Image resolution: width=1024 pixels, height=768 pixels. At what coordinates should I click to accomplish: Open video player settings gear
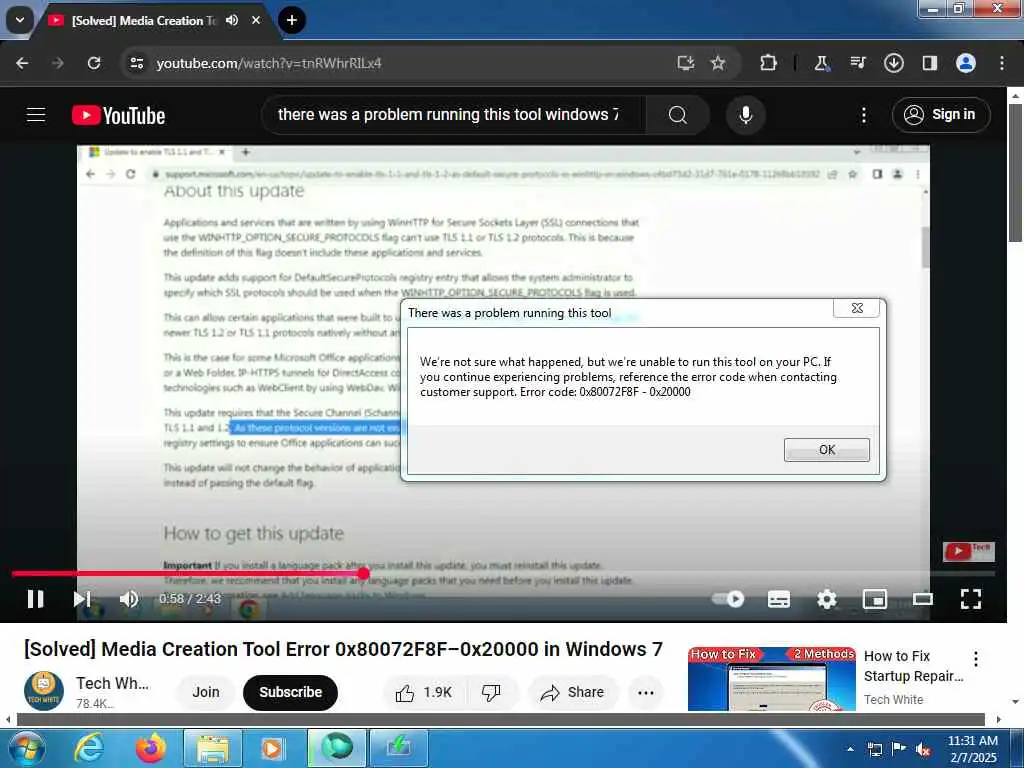[827, 599]
